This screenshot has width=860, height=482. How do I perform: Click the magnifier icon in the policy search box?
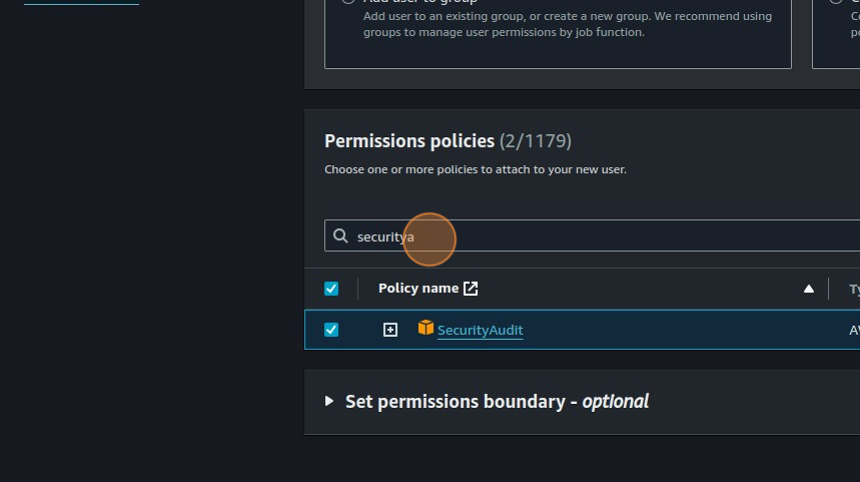click(340, 236)
